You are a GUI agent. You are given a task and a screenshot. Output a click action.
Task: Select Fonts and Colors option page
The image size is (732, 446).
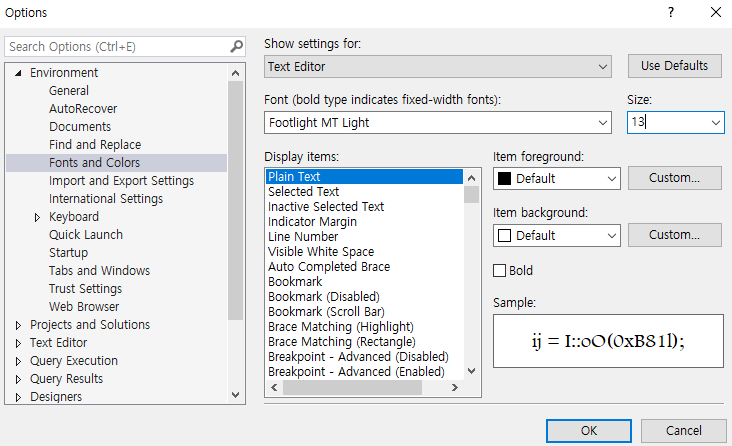(94, 163)
